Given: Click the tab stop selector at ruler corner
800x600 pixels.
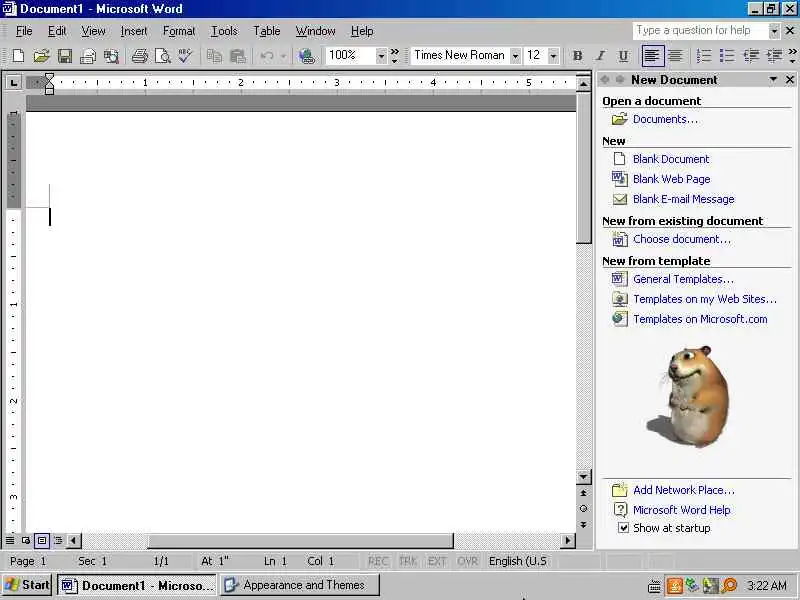Looking at the screenshot, I should click(14, 82).
